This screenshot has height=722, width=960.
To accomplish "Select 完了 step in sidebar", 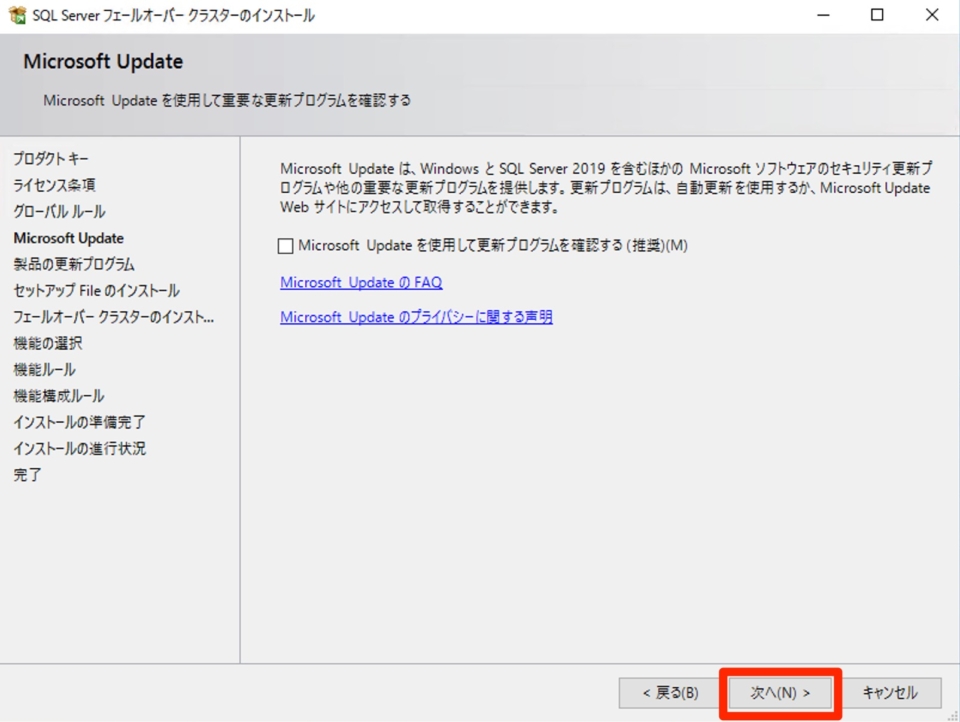I will coord(28,475).
